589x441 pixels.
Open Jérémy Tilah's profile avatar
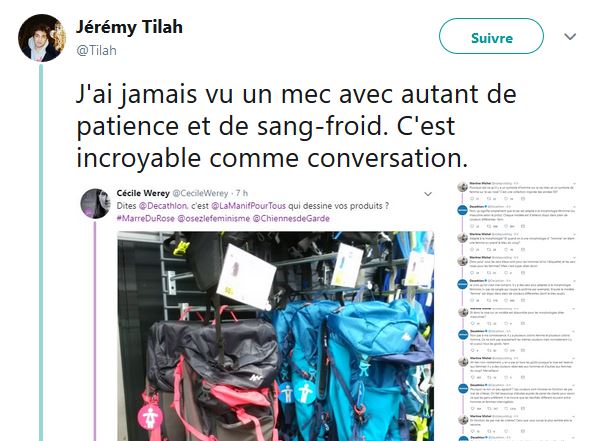click(42, 38)
